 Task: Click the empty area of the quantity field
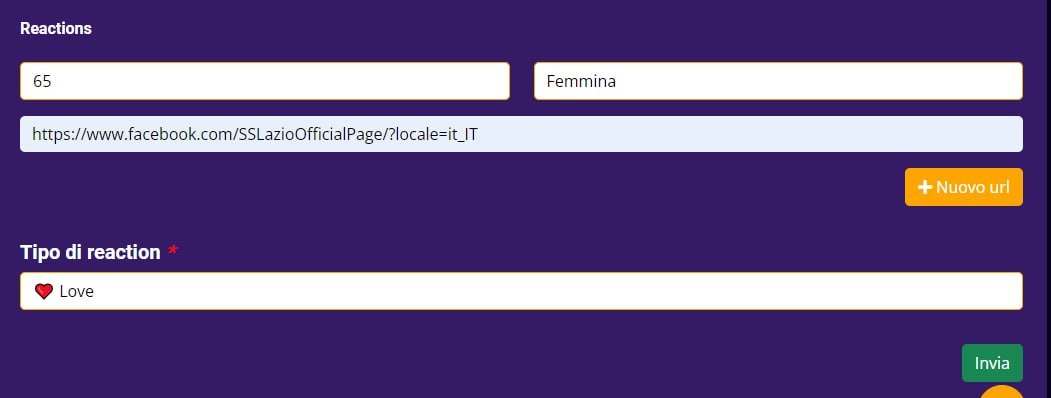click(282, 81)
